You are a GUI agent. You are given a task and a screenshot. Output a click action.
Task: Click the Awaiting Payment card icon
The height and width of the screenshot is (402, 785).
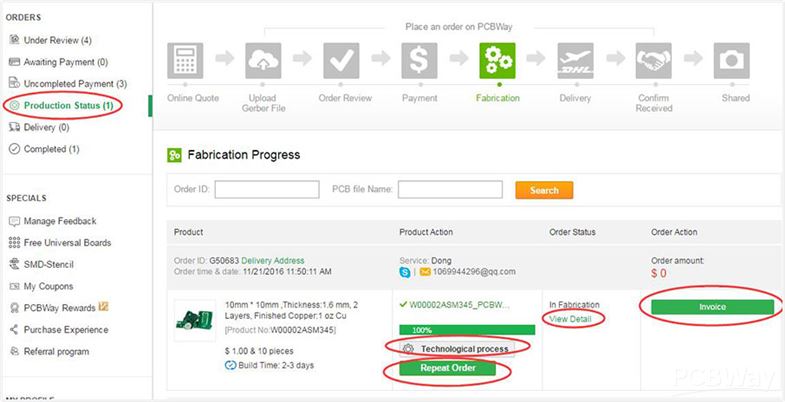15,62
